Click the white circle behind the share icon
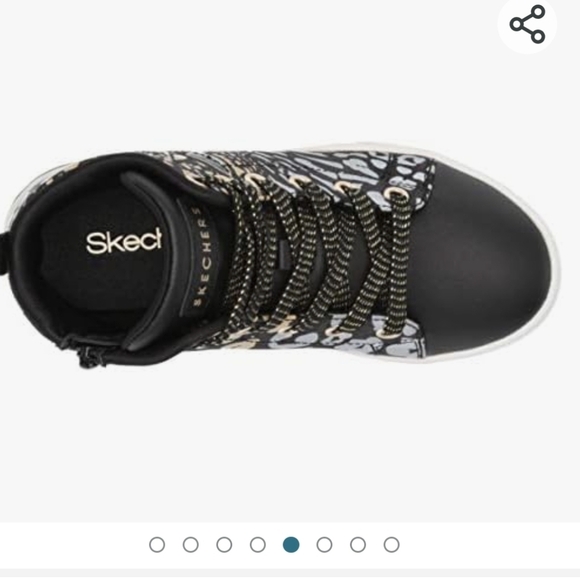 pyautogui.click(x=527, y=24)
